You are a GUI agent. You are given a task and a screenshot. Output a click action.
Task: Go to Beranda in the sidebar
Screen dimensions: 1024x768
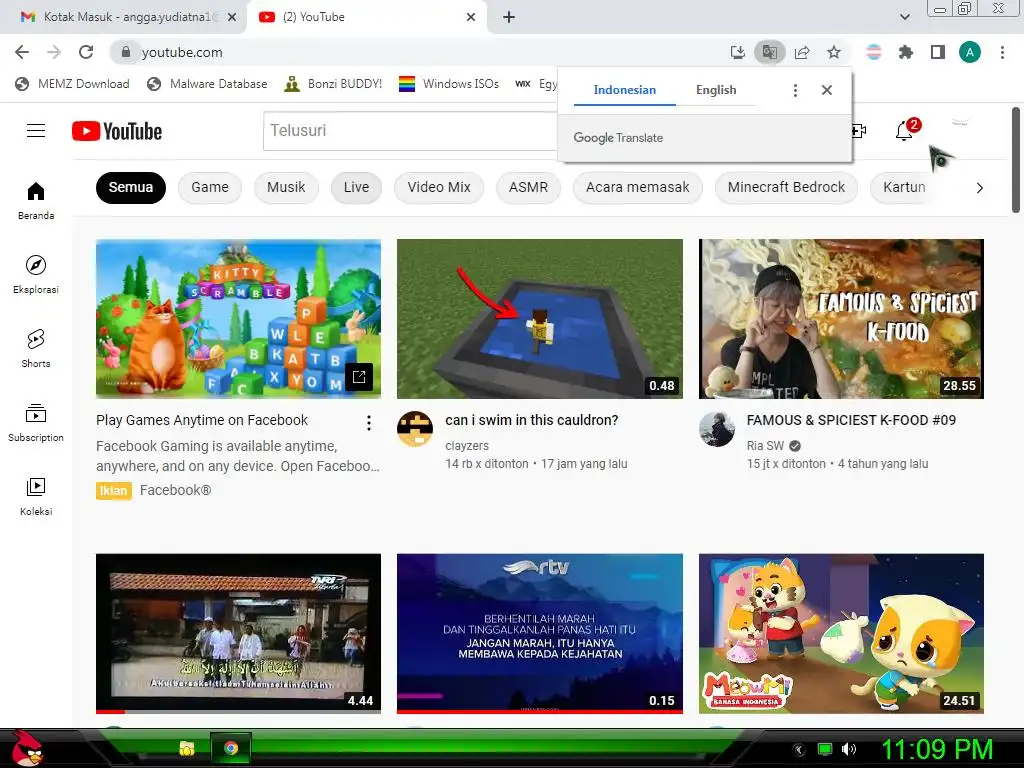tap(36, 200)
